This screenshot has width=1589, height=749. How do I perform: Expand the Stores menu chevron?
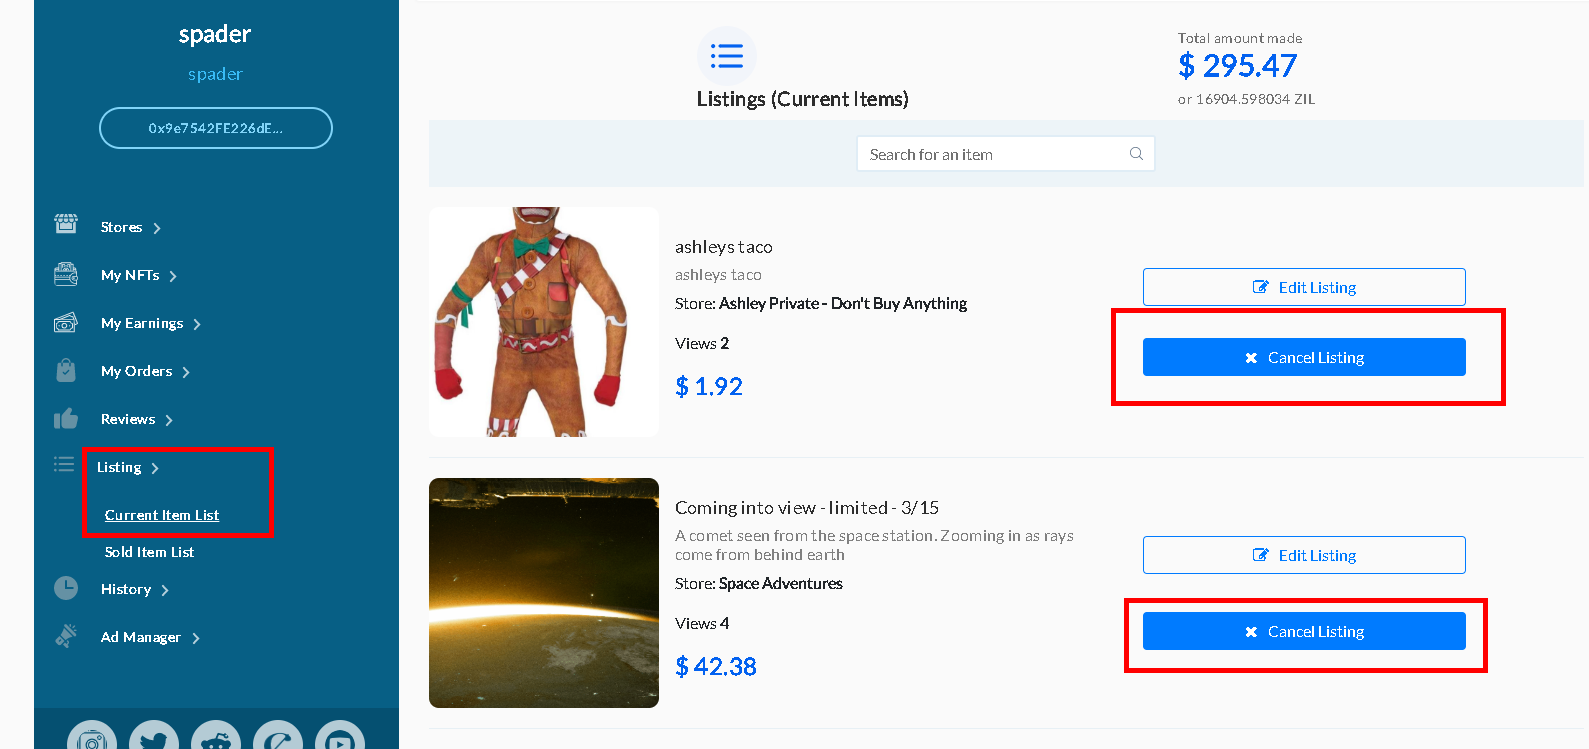point(157,228)
